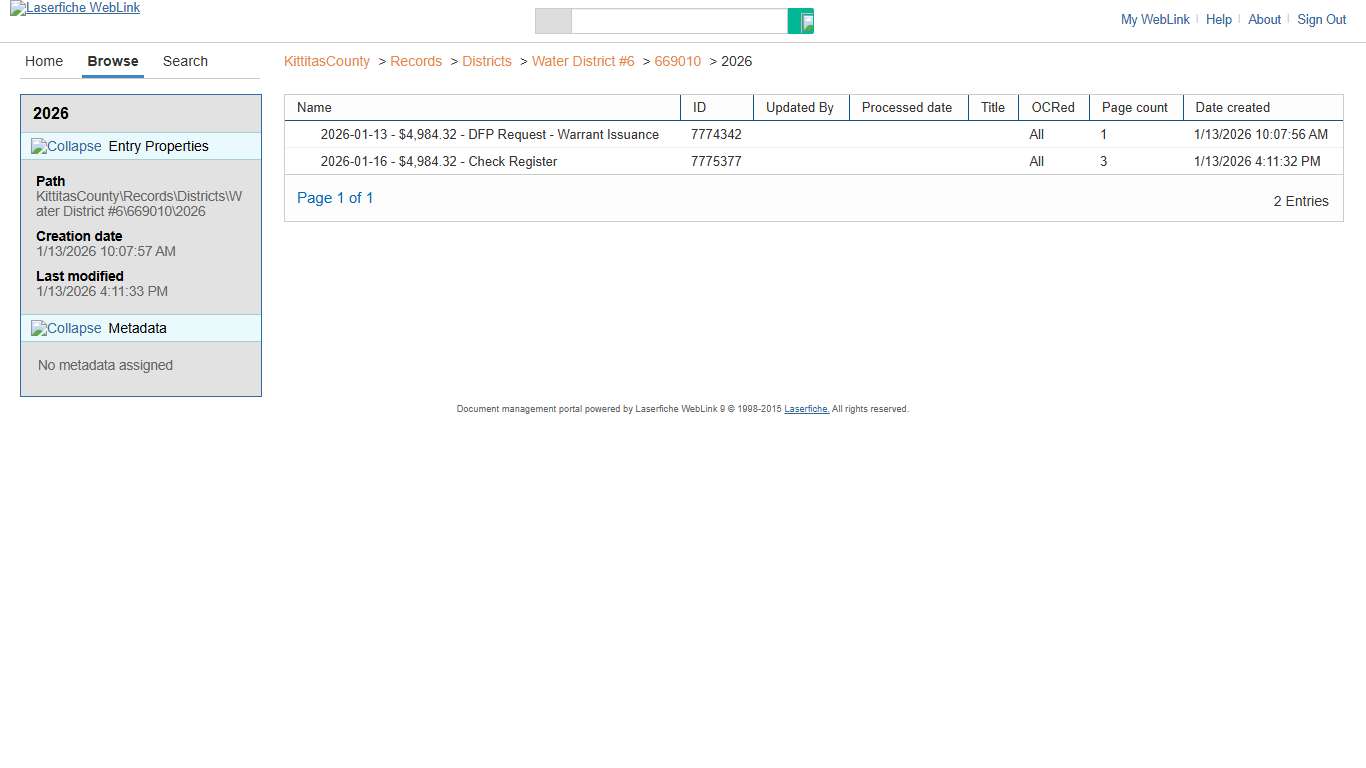The width and height of the screenshot is (1366, 768).
Task: Switch to the Search tab
Action: tap(184, 61)
